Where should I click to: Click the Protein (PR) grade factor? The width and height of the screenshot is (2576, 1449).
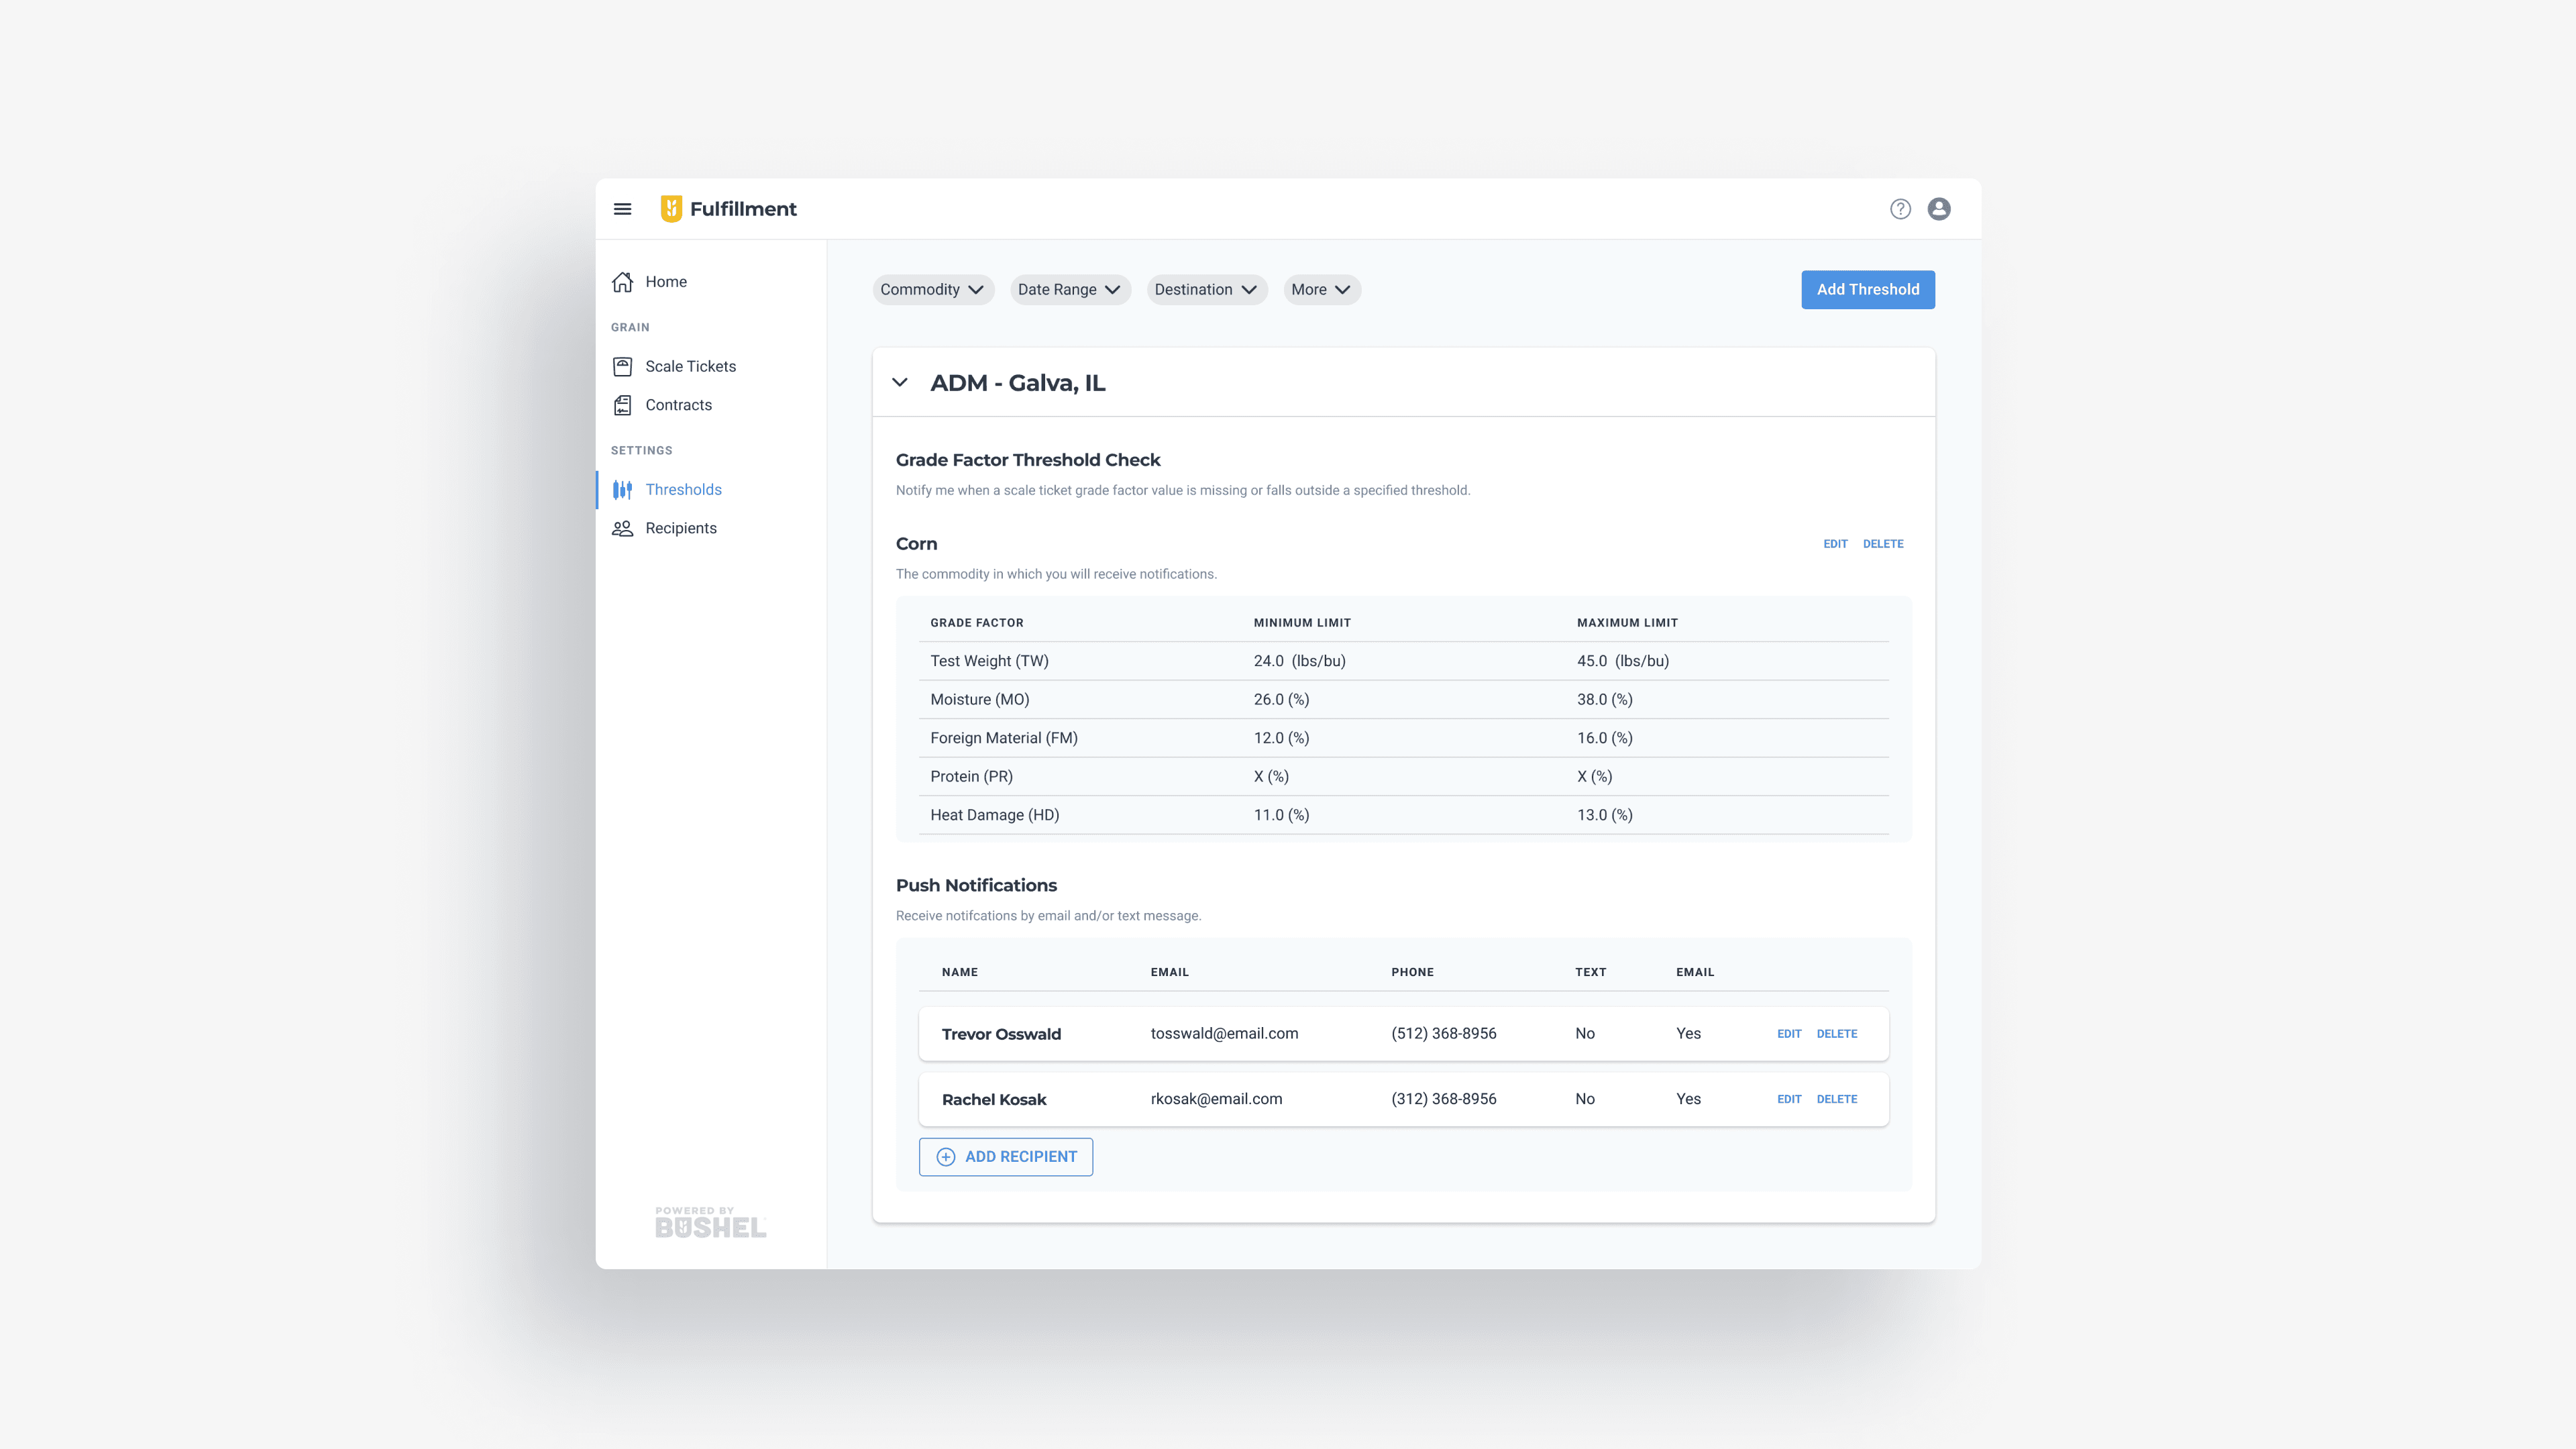[971, 777]
